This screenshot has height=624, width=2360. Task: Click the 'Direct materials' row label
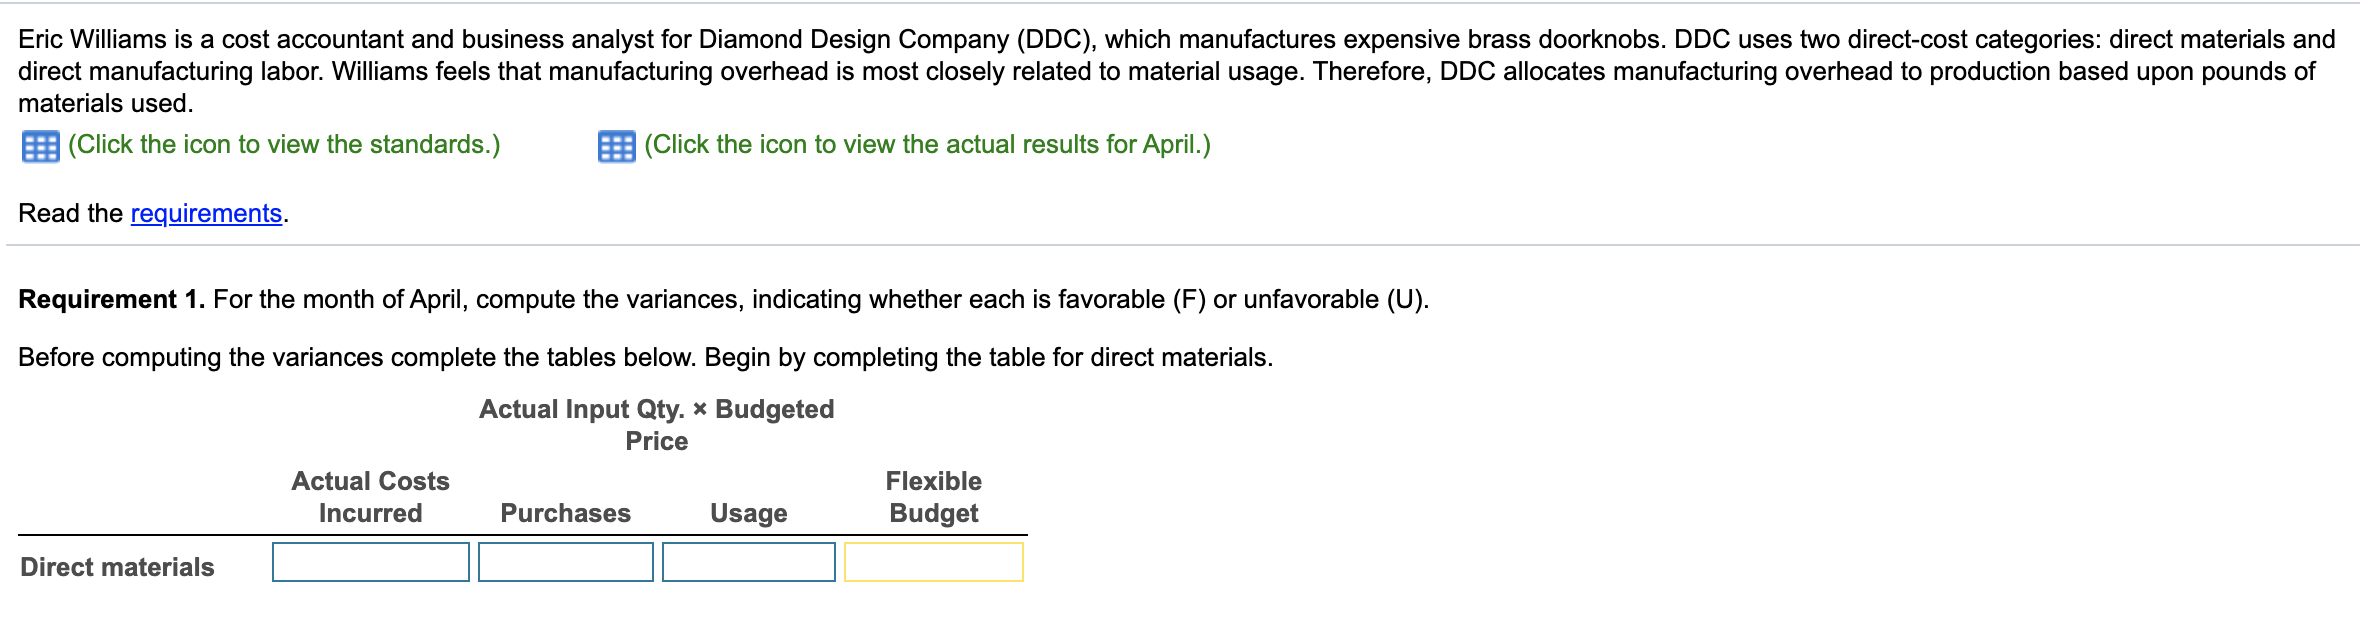[117, 567]
